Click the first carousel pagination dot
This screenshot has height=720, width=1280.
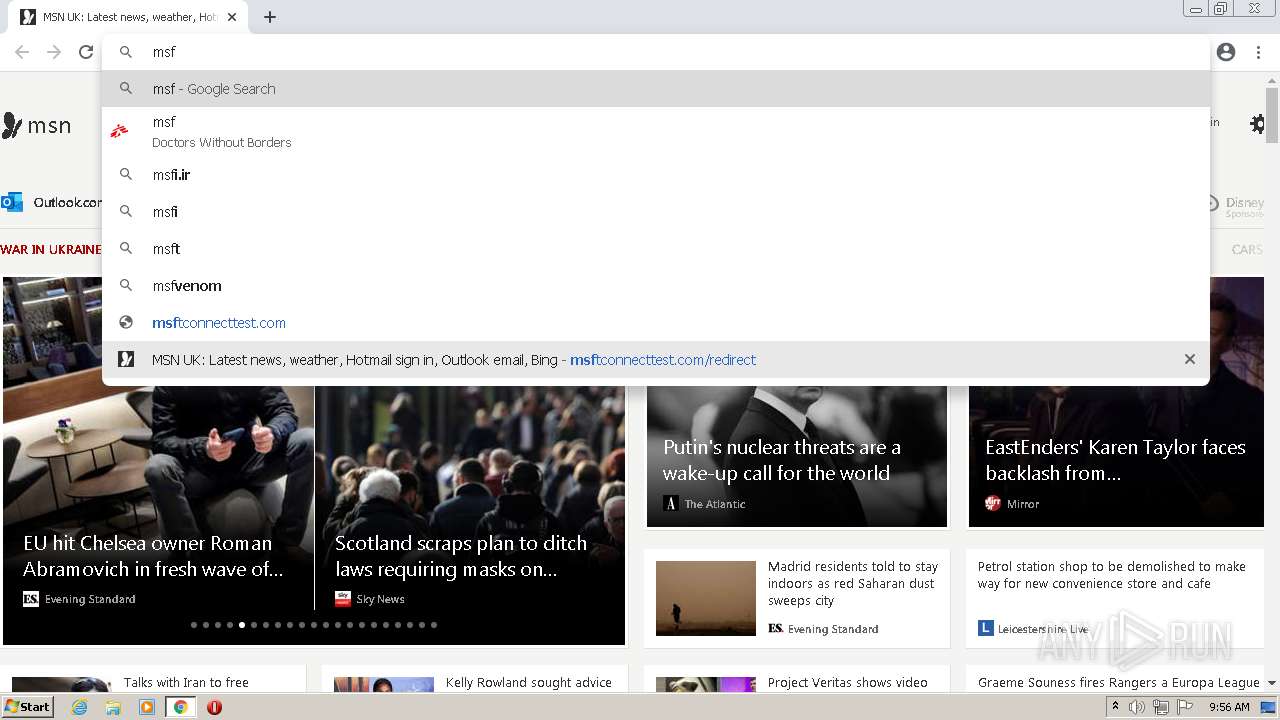point(194,625)
